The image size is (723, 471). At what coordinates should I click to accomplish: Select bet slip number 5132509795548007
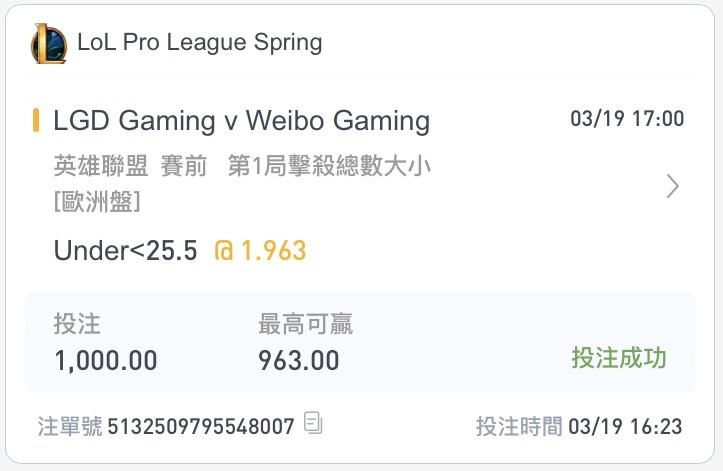(201, 426)
